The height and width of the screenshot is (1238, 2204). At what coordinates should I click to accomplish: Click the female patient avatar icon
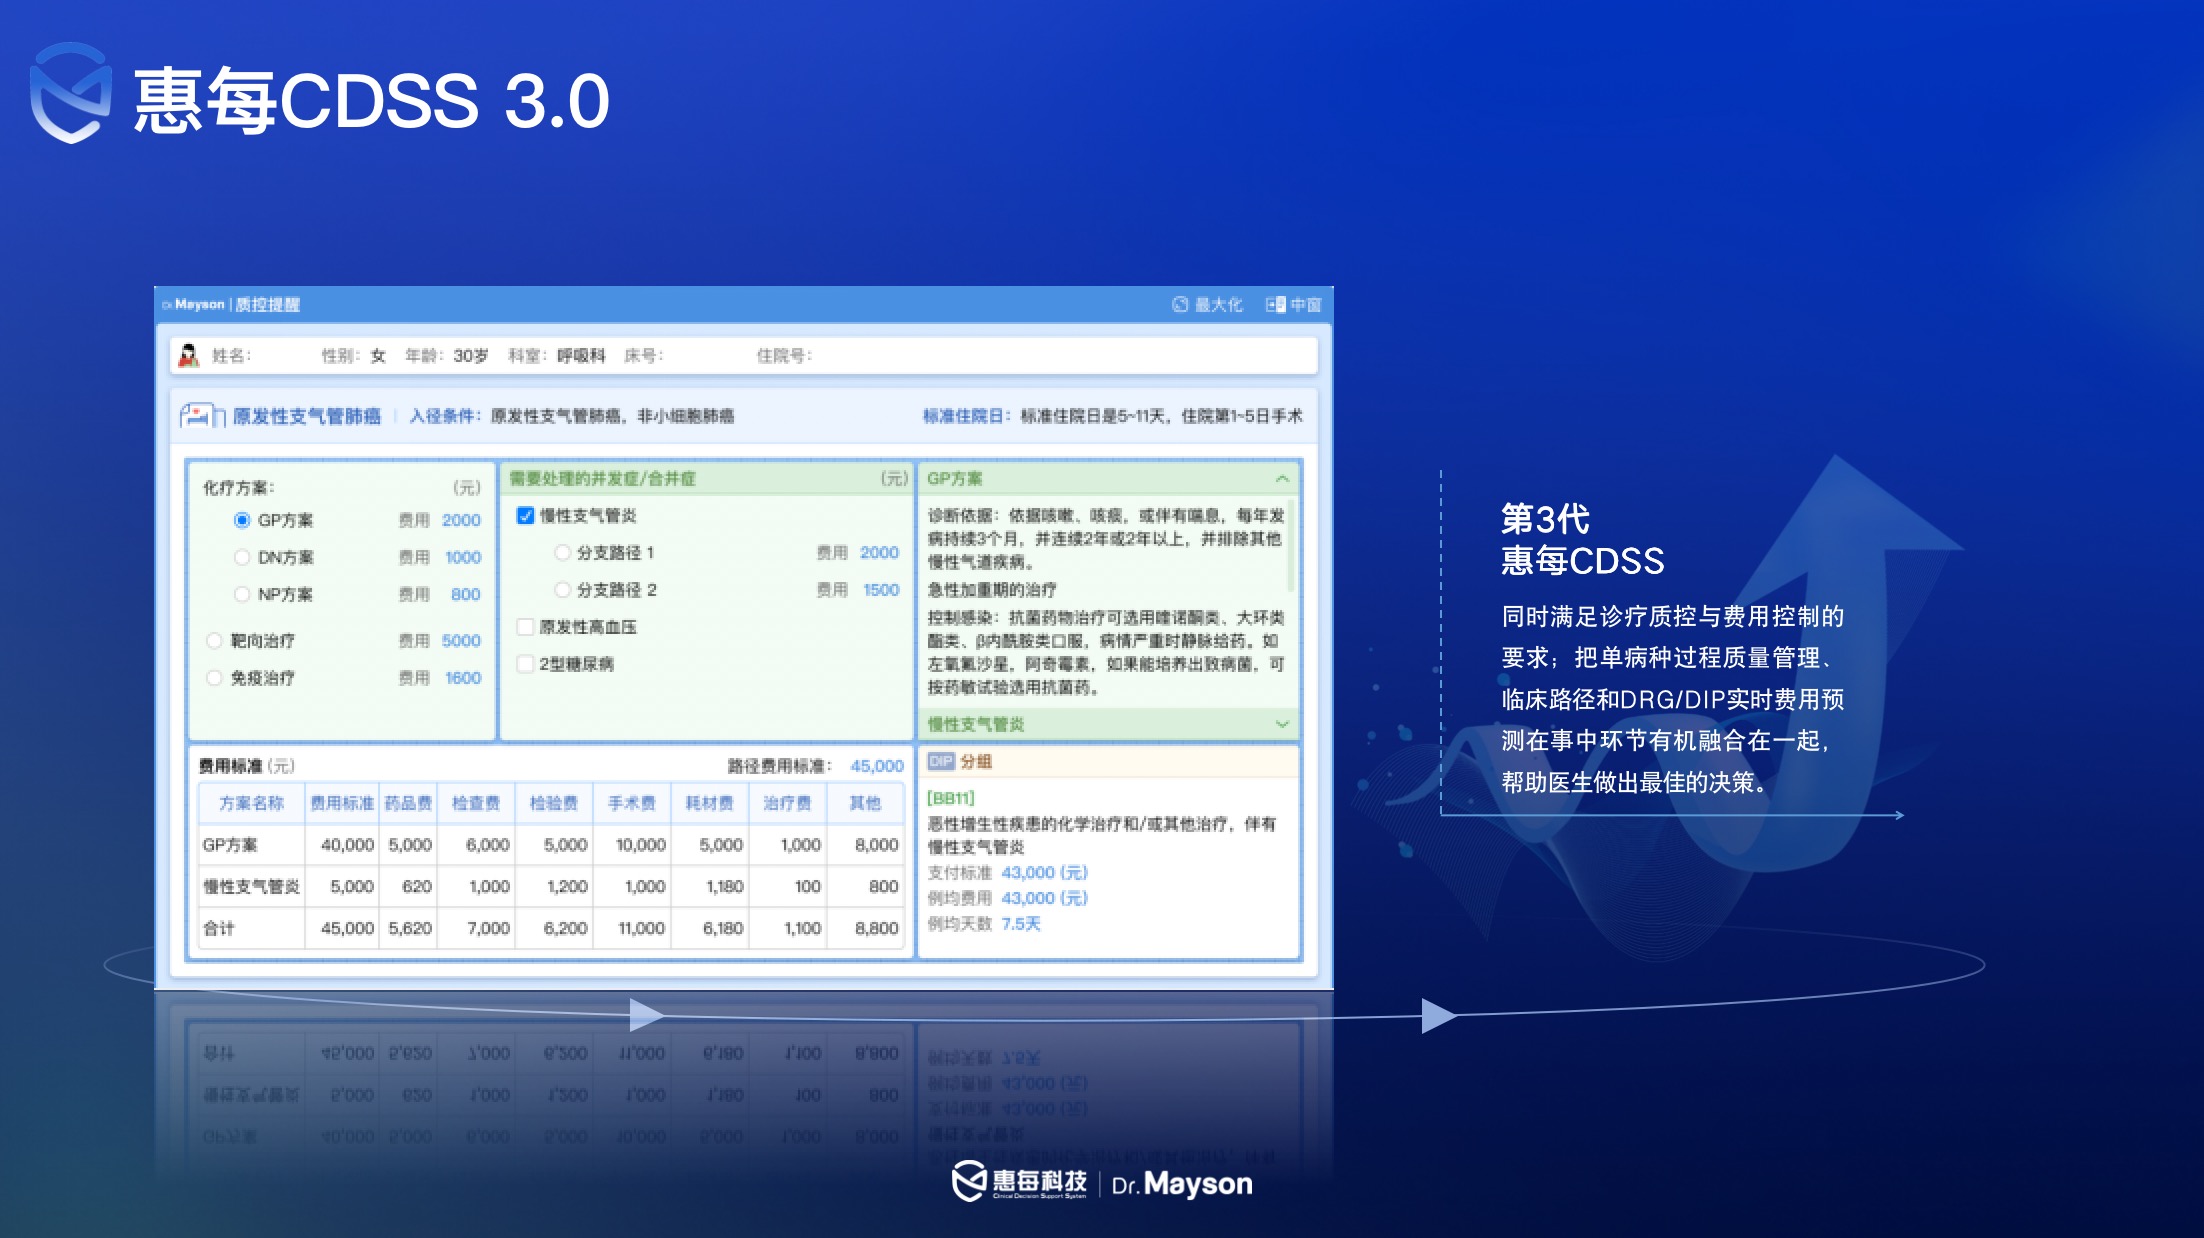coord(188,355)
